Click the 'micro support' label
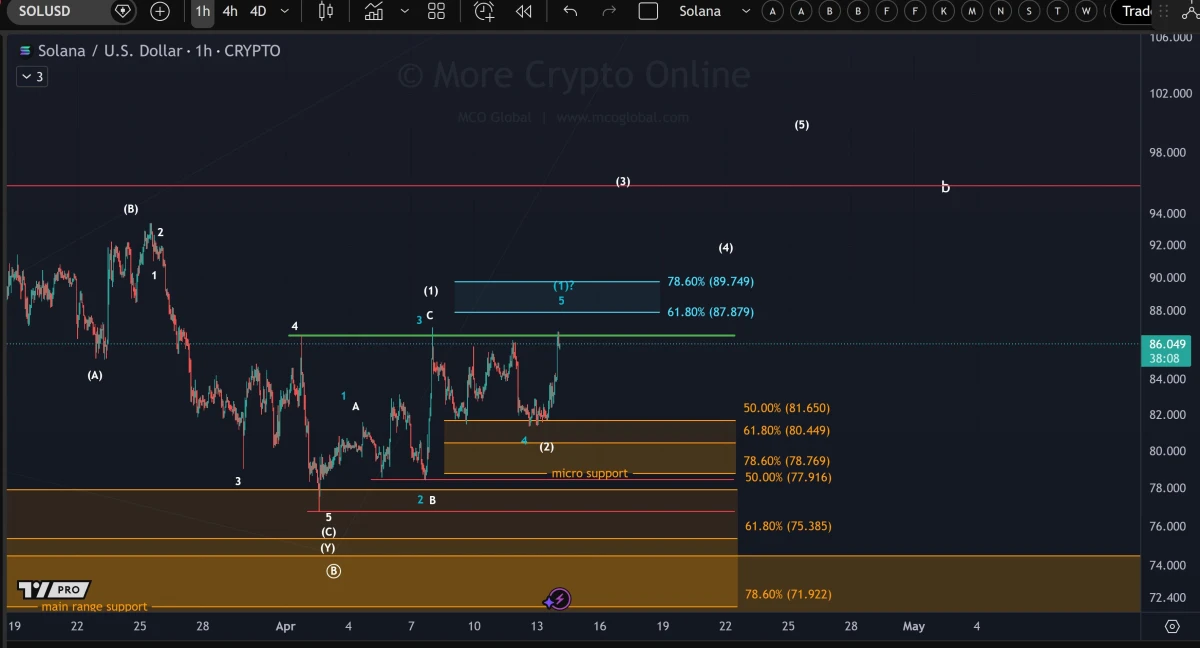The height and width of the screenshot is (648, 1200). coord(590,473)
